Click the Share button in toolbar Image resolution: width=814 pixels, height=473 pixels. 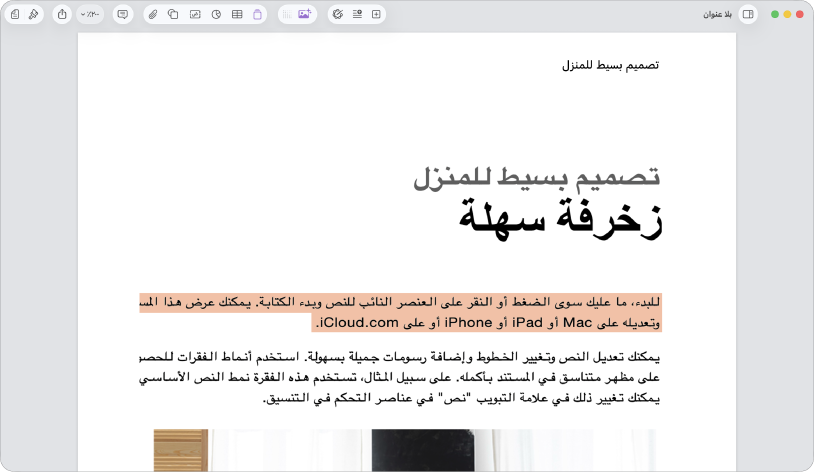coord(62,15)
